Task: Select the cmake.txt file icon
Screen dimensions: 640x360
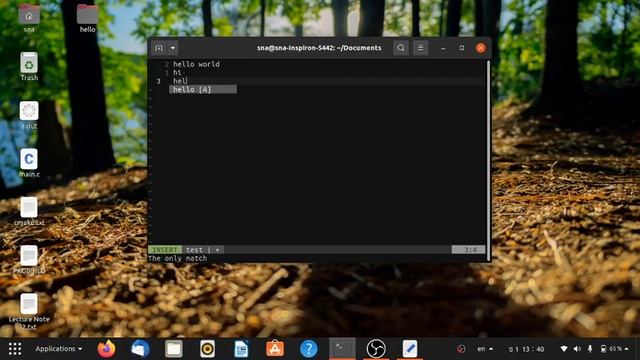Action: 29,211
